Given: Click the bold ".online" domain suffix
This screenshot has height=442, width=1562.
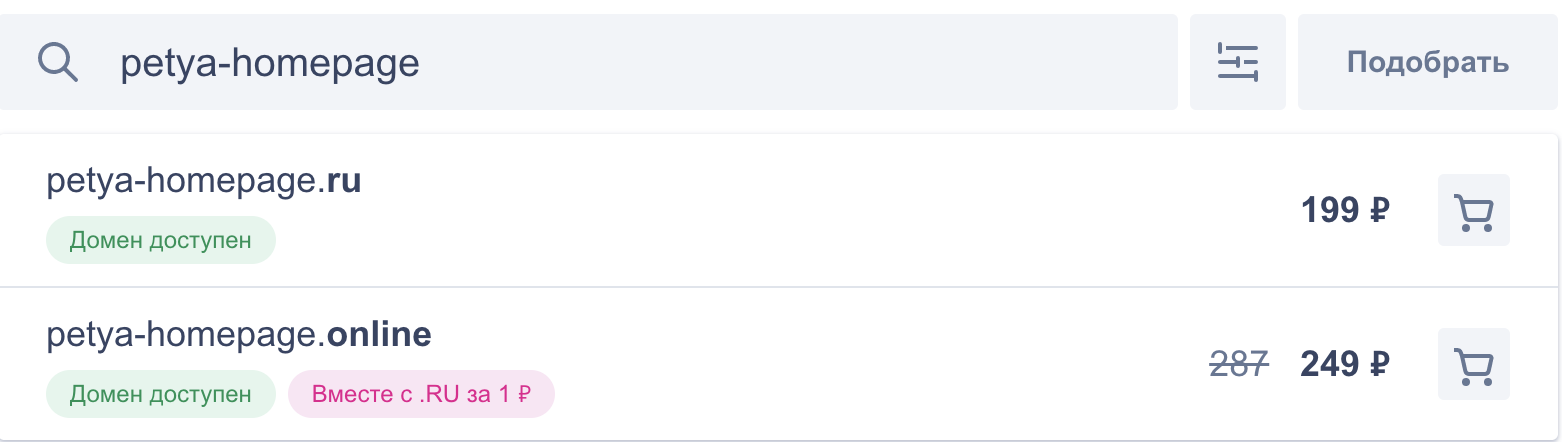Looking at the screenshot, I should (378, 335).
